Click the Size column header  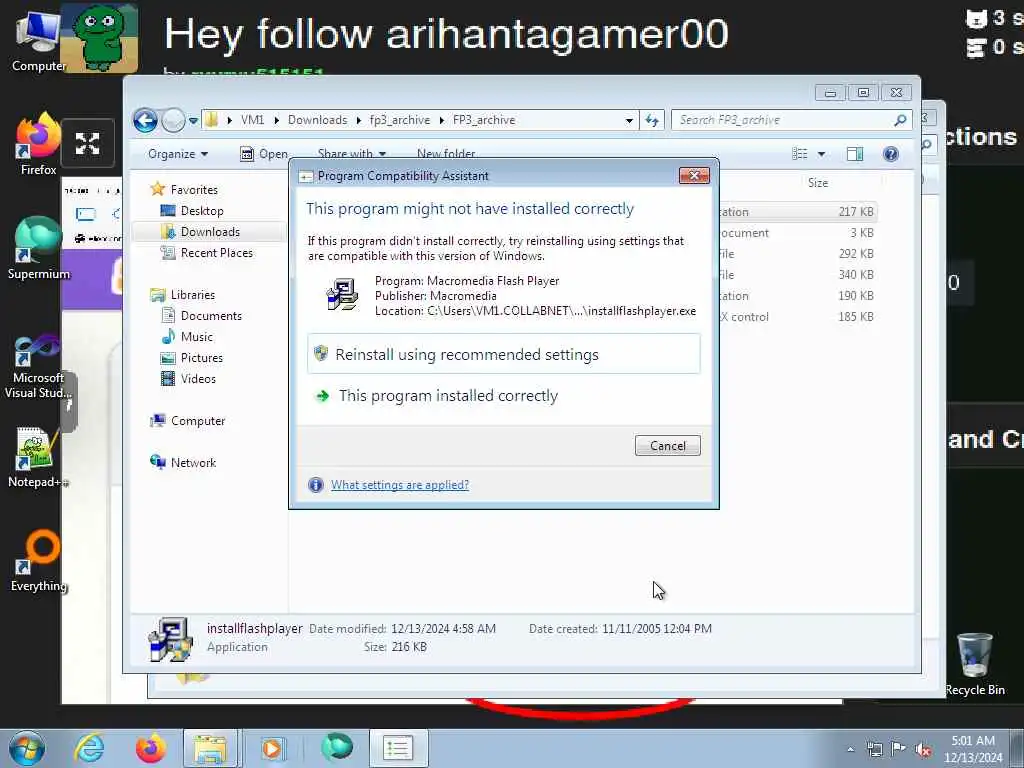[818, 183]
